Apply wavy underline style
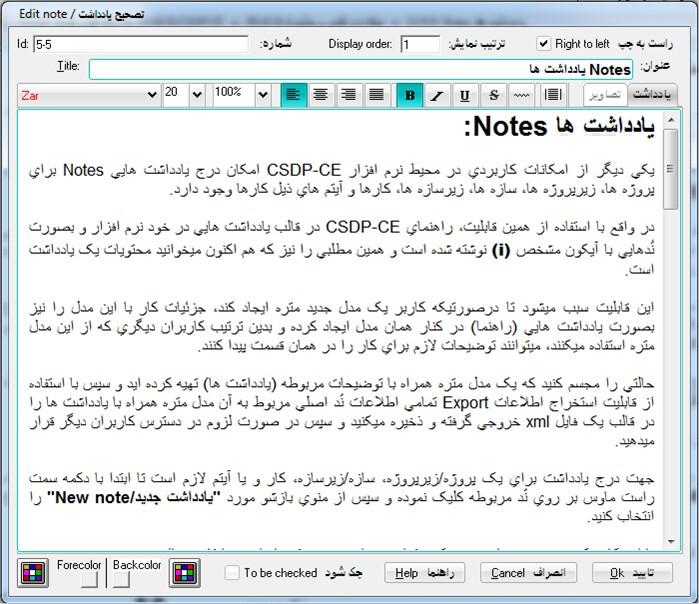Screen dimensions: 699x604 tap(521, 95)
